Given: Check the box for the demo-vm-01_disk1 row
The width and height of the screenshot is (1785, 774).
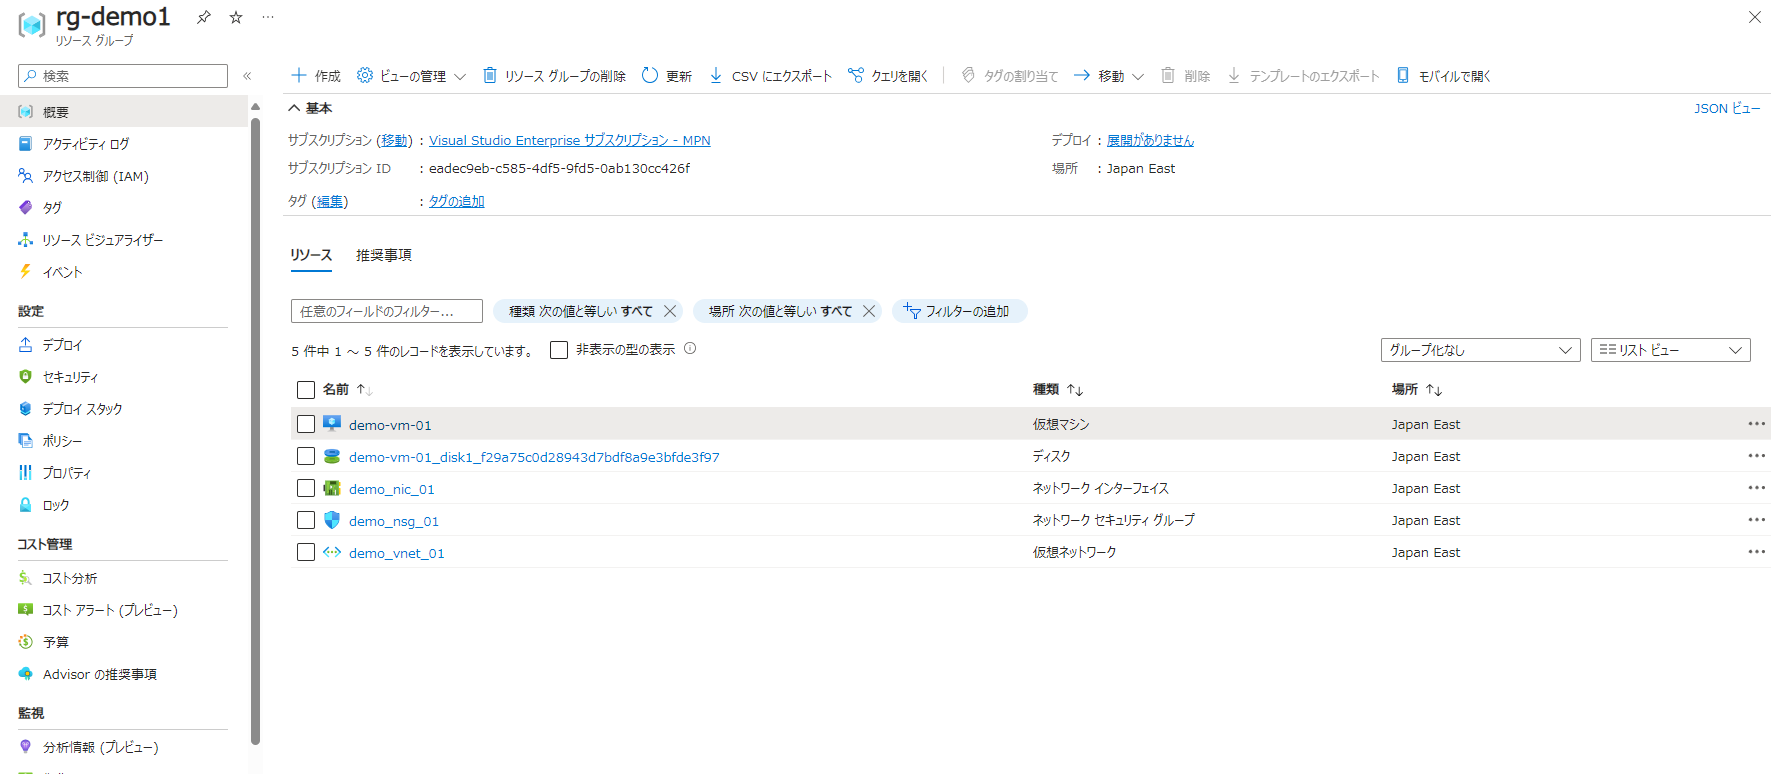Looking at the screenshot, I should [306, 456].
